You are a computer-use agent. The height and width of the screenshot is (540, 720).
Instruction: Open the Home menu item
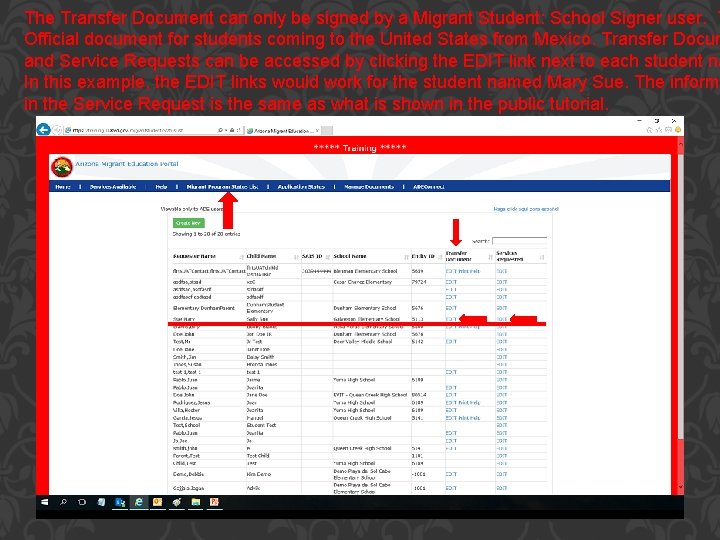coord(63,187)
